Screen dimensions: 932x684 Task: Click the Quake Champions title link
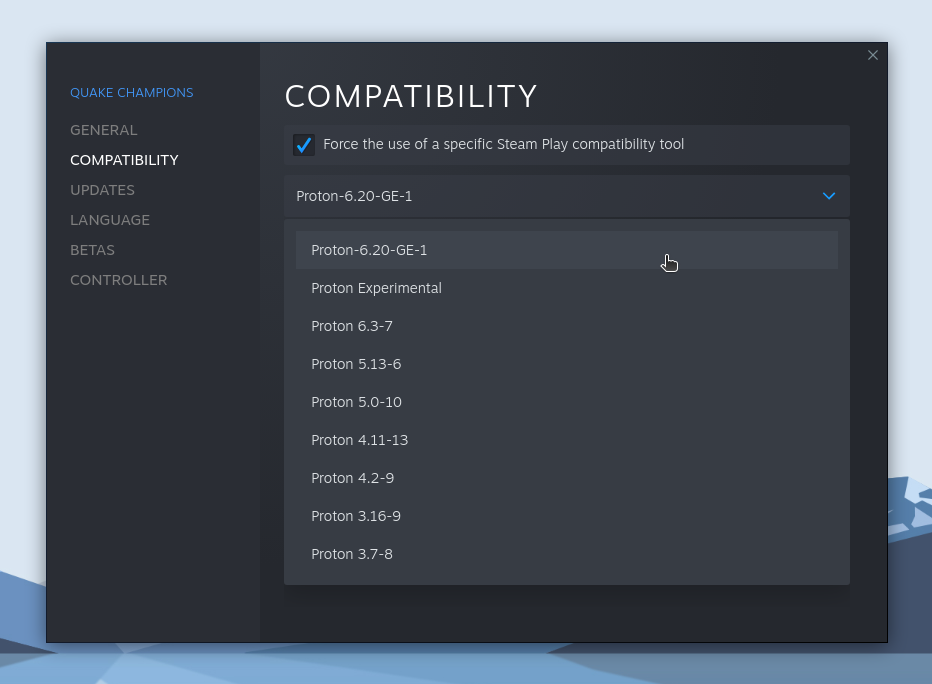131,93
